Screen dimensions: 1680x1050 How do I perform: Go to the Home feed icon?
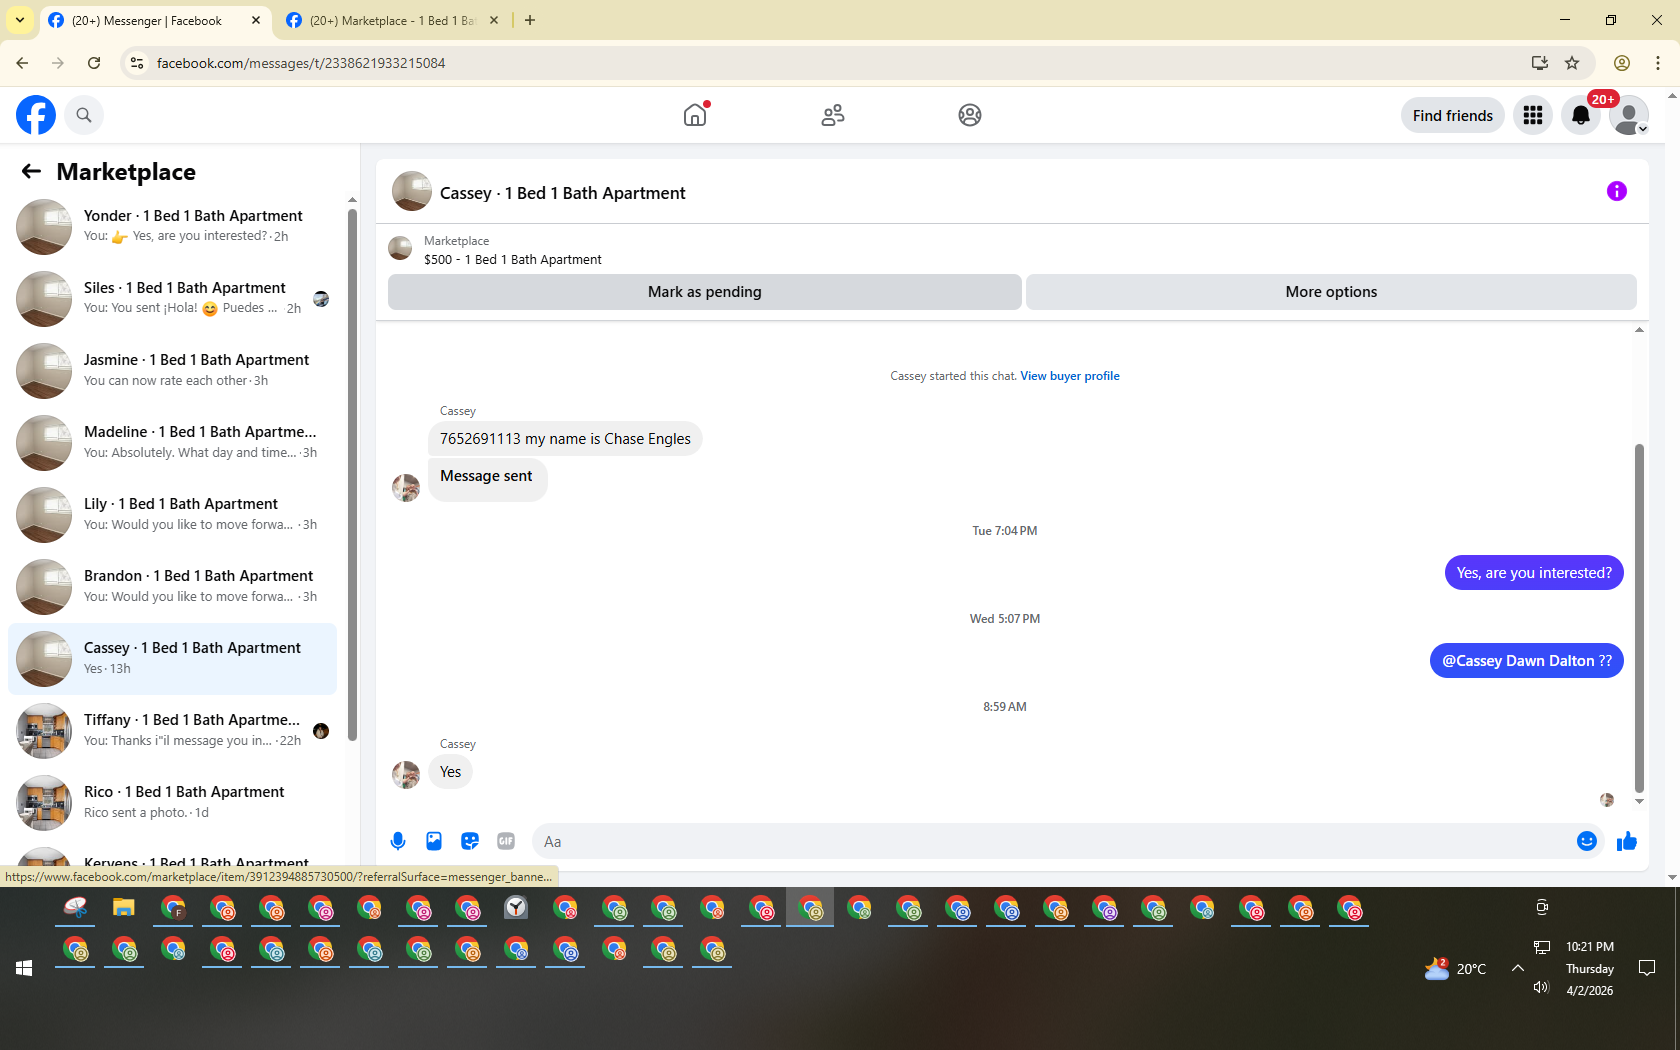tap(695, 115)
